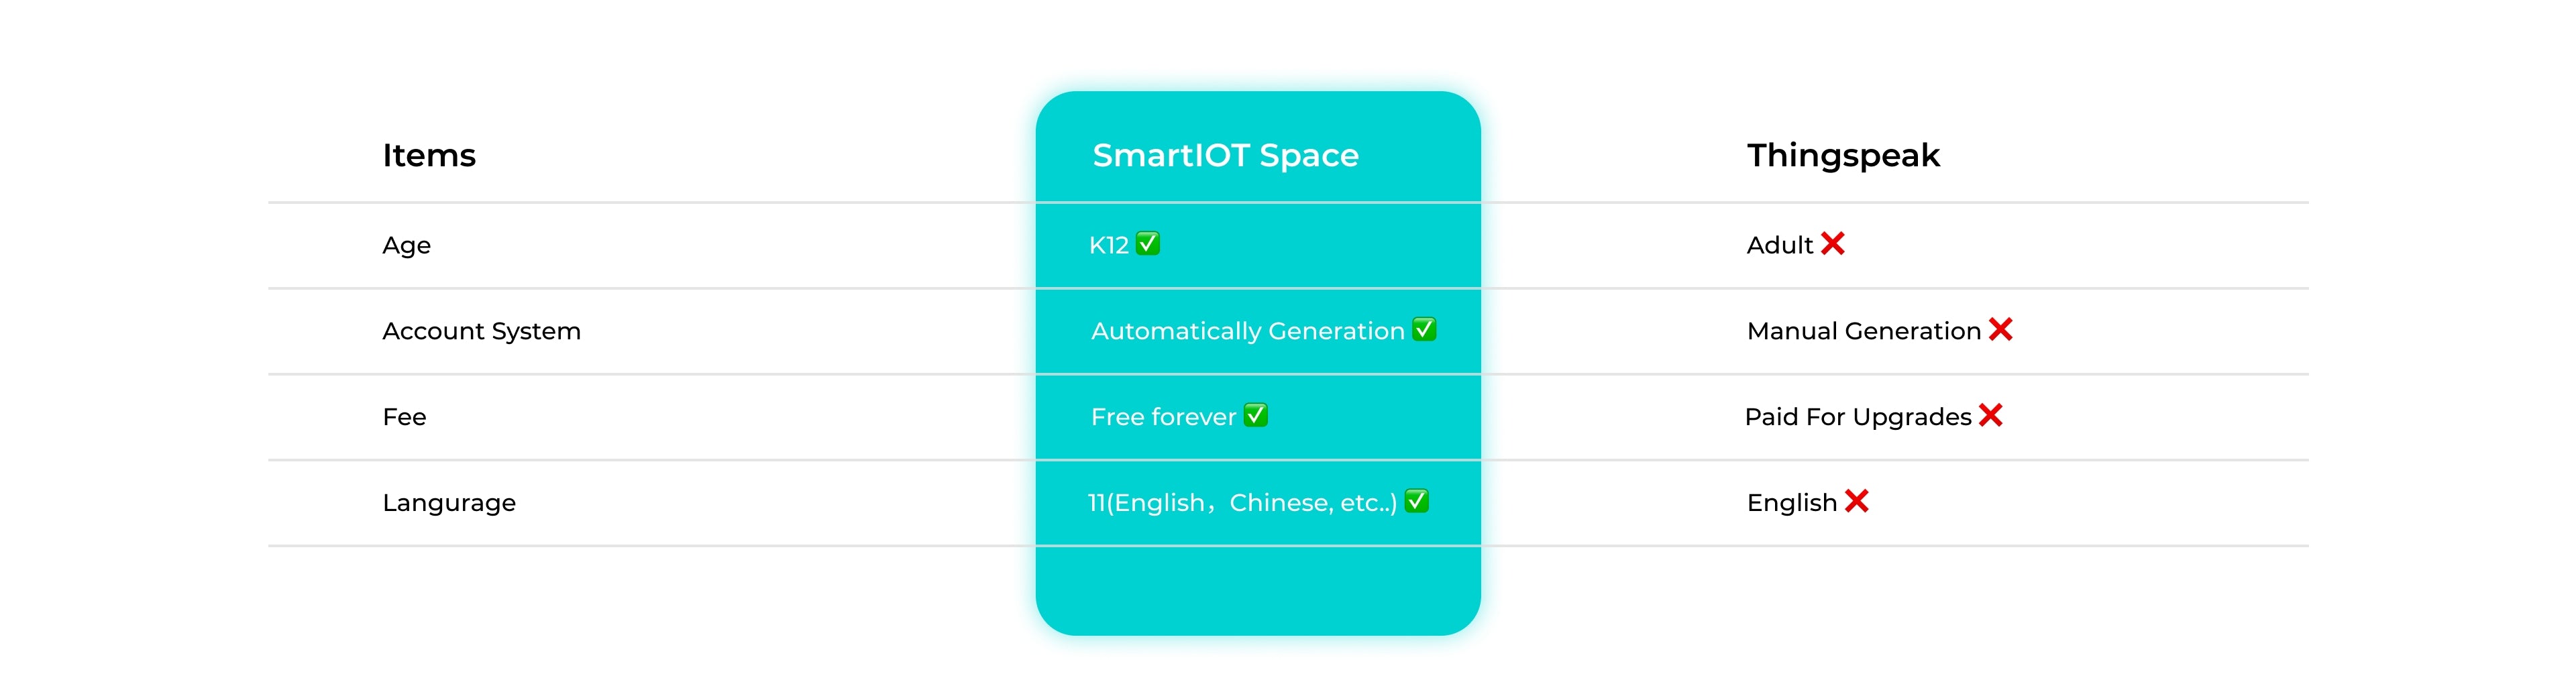Image resolution: width=2576 pixels, height=680 pixels.
Task: Click the checkmark after 11(English, Chinese, etc..)
Action: pos(1416,501)
